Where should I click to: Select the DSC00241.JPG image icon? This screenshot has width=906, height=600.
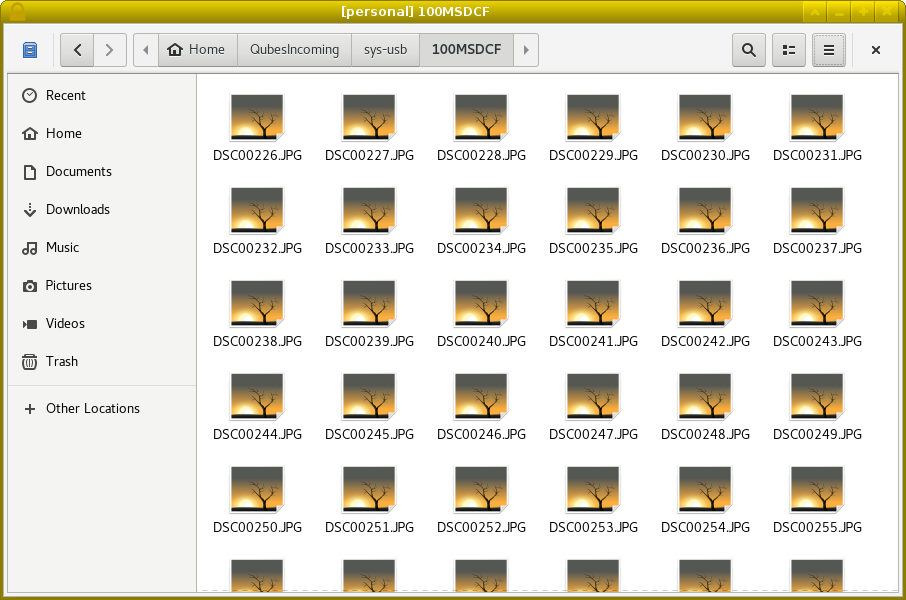pyautogui.click(x=593, y=303)
